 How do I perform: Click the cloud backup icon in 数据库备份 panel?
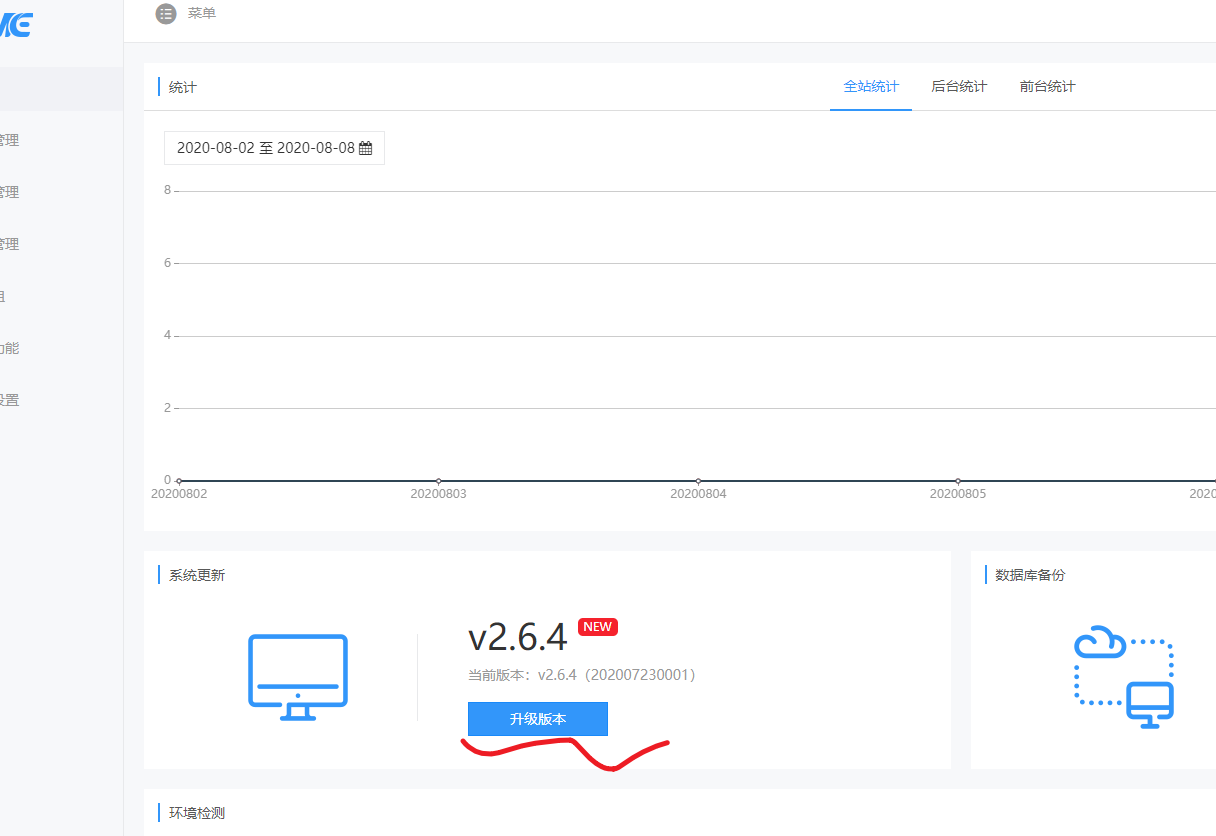pos(1124,676)
